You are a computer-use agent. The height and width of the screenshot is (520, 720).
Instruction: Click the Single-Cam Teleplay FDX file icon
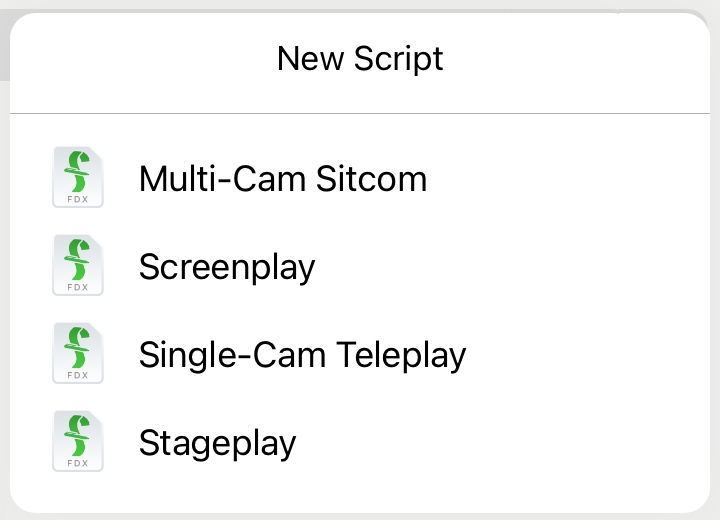[x=78, y=353]
